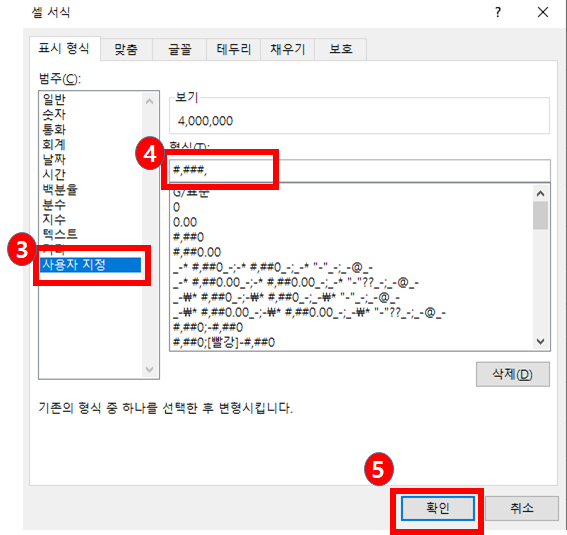The height and width of the screenshot is (535, 567).
Task: Choose the 텍스트 category
Action: 60,234
